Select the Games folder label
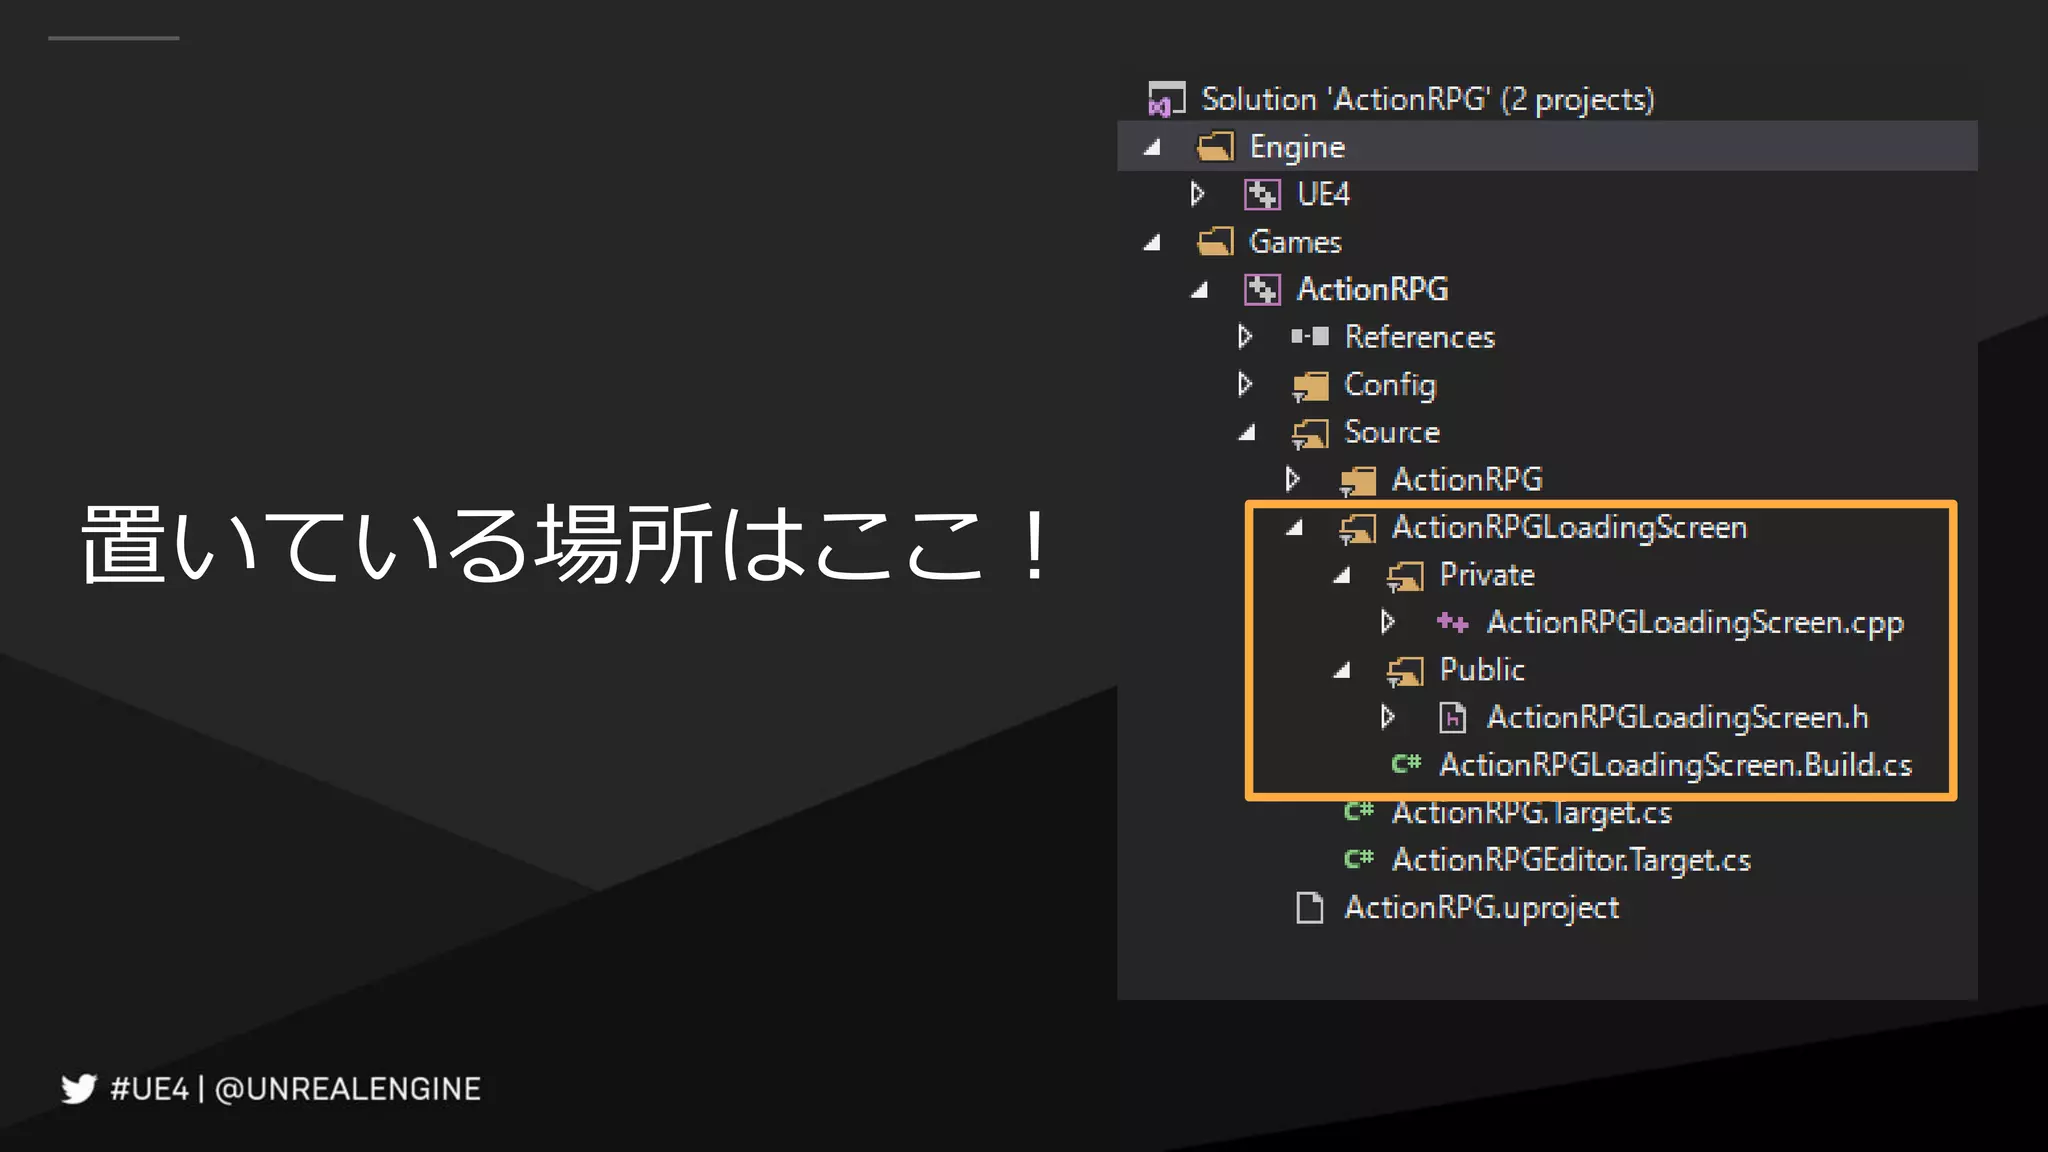Screen dimensions: 2048x1152 (1295, 242)
